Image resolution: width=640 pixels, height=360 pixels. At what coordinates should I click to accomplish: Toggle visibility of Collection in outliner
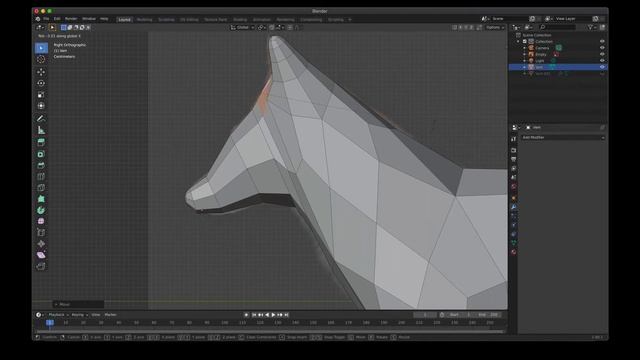tap(602, 41)
